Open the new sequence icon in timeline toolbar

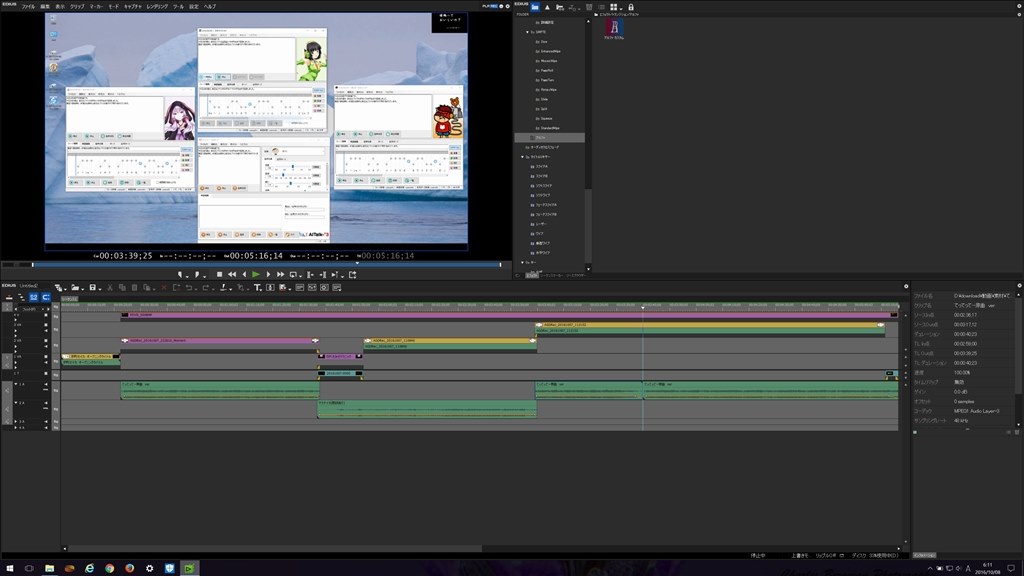coord(58,287)
